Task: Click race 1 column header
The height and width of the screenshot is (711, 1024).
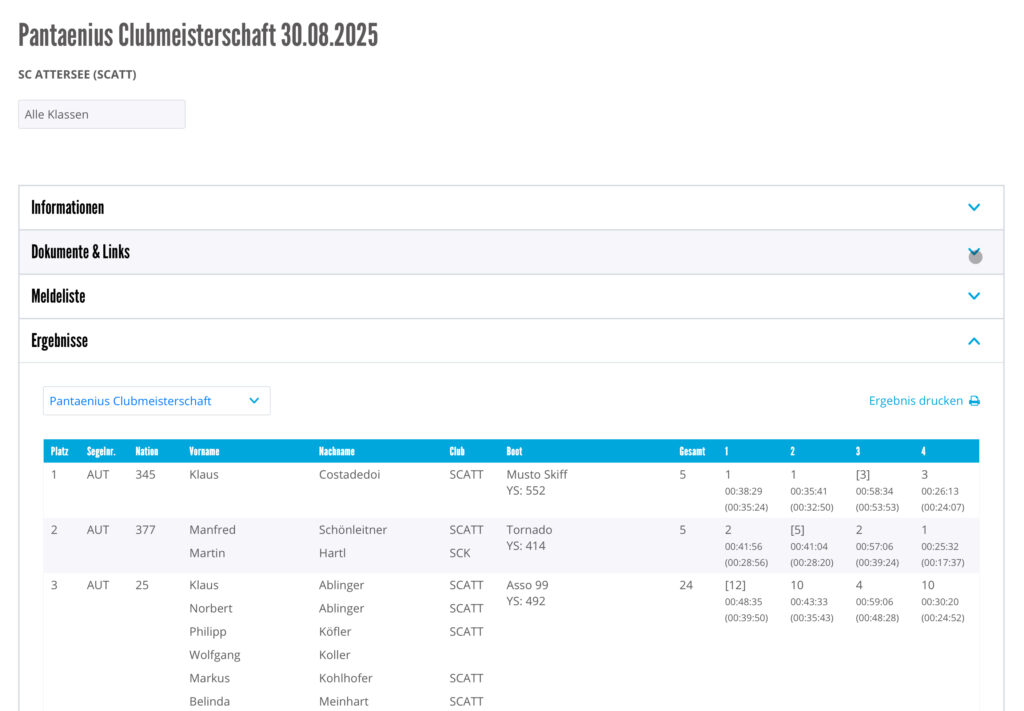Action: (x=726, y=451)
